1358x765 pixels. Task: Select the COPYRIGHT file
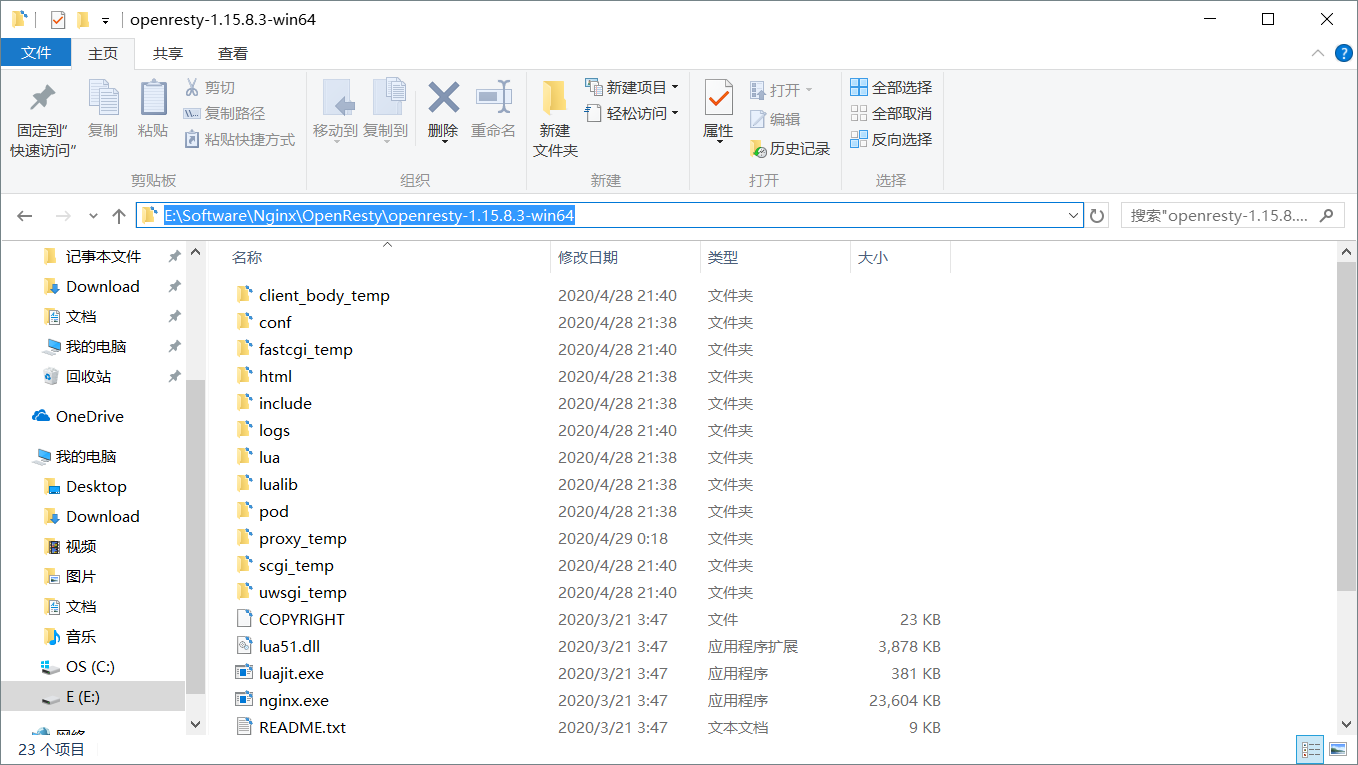point(301,619)
